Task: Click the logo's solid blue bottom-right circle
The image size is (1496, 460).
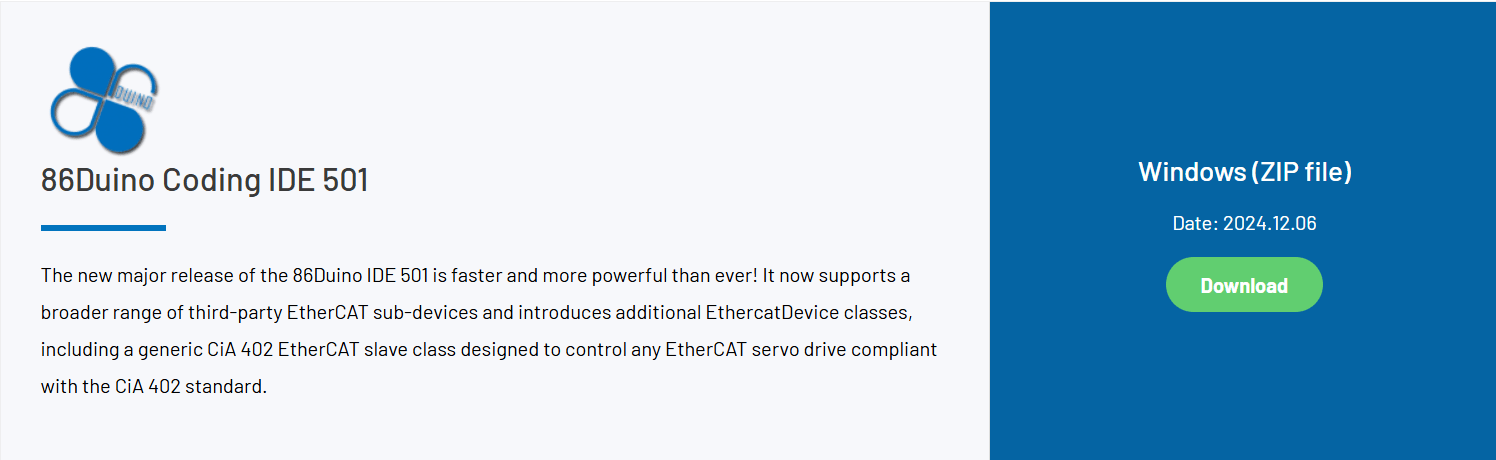Action: coord(123,126)
